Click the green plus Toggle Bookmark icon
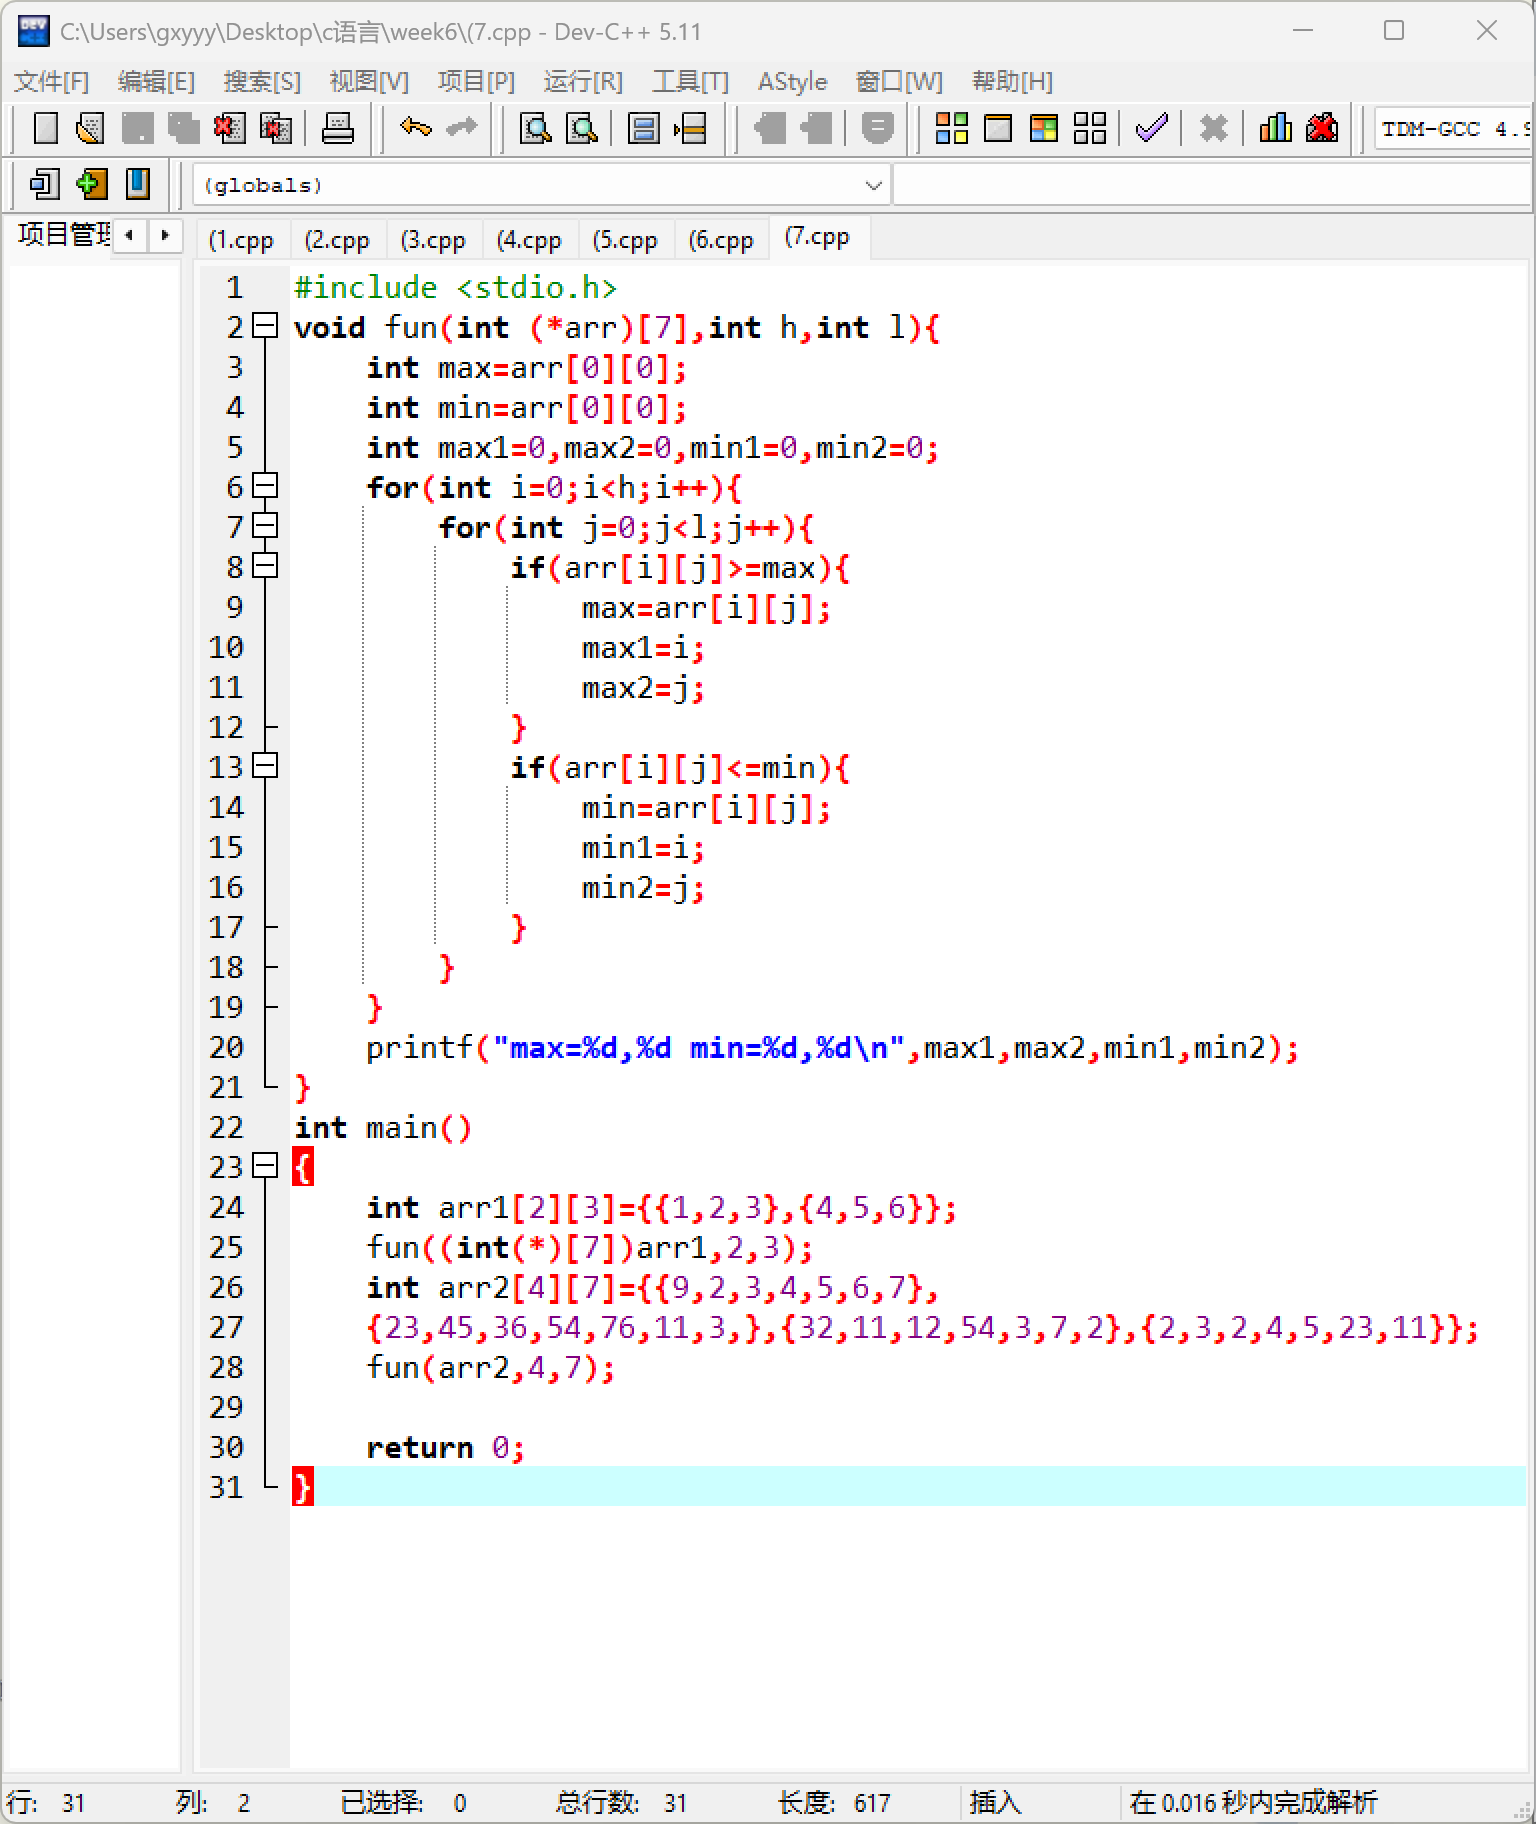This screenshot has height=1824, width=1536. (91, 184)
